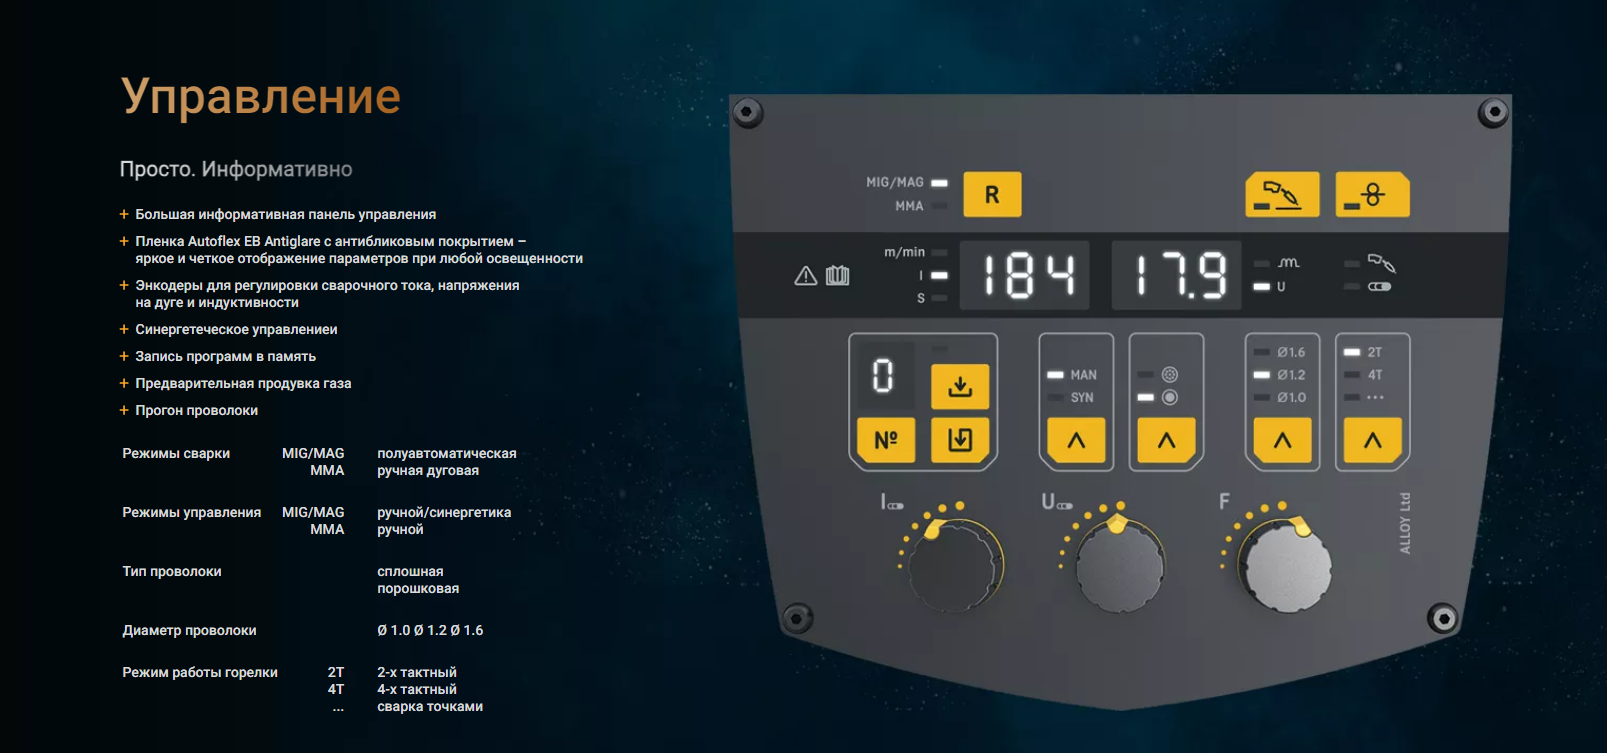This screenshot has height=753, width=1607.
Task: Click the manual book icon
Action: point(838,276)
